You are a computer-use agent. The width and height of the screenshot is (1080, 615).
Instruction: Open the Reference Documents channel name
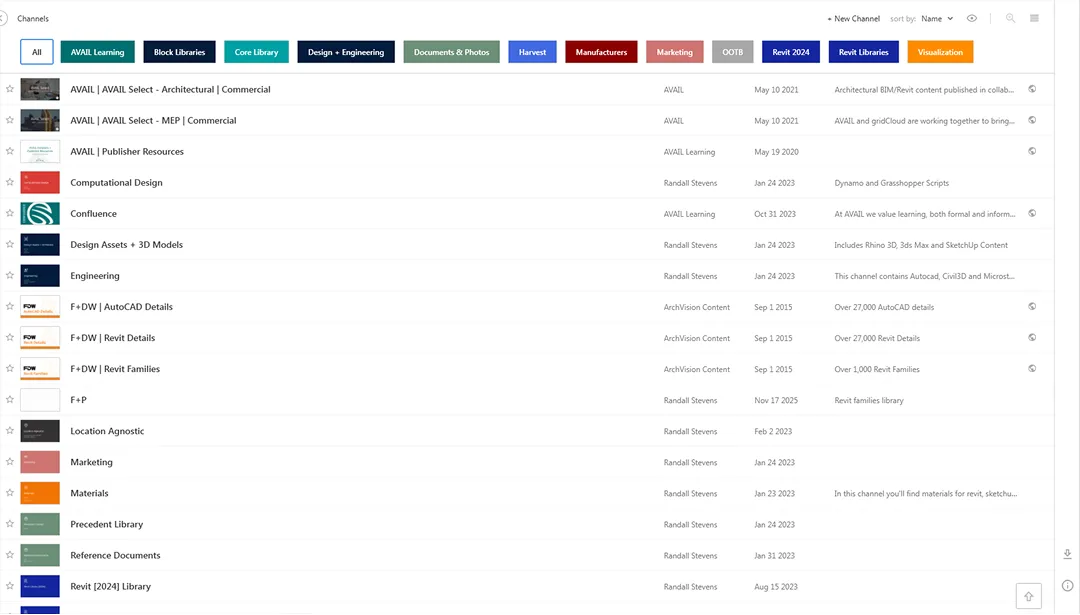(115, 555)
